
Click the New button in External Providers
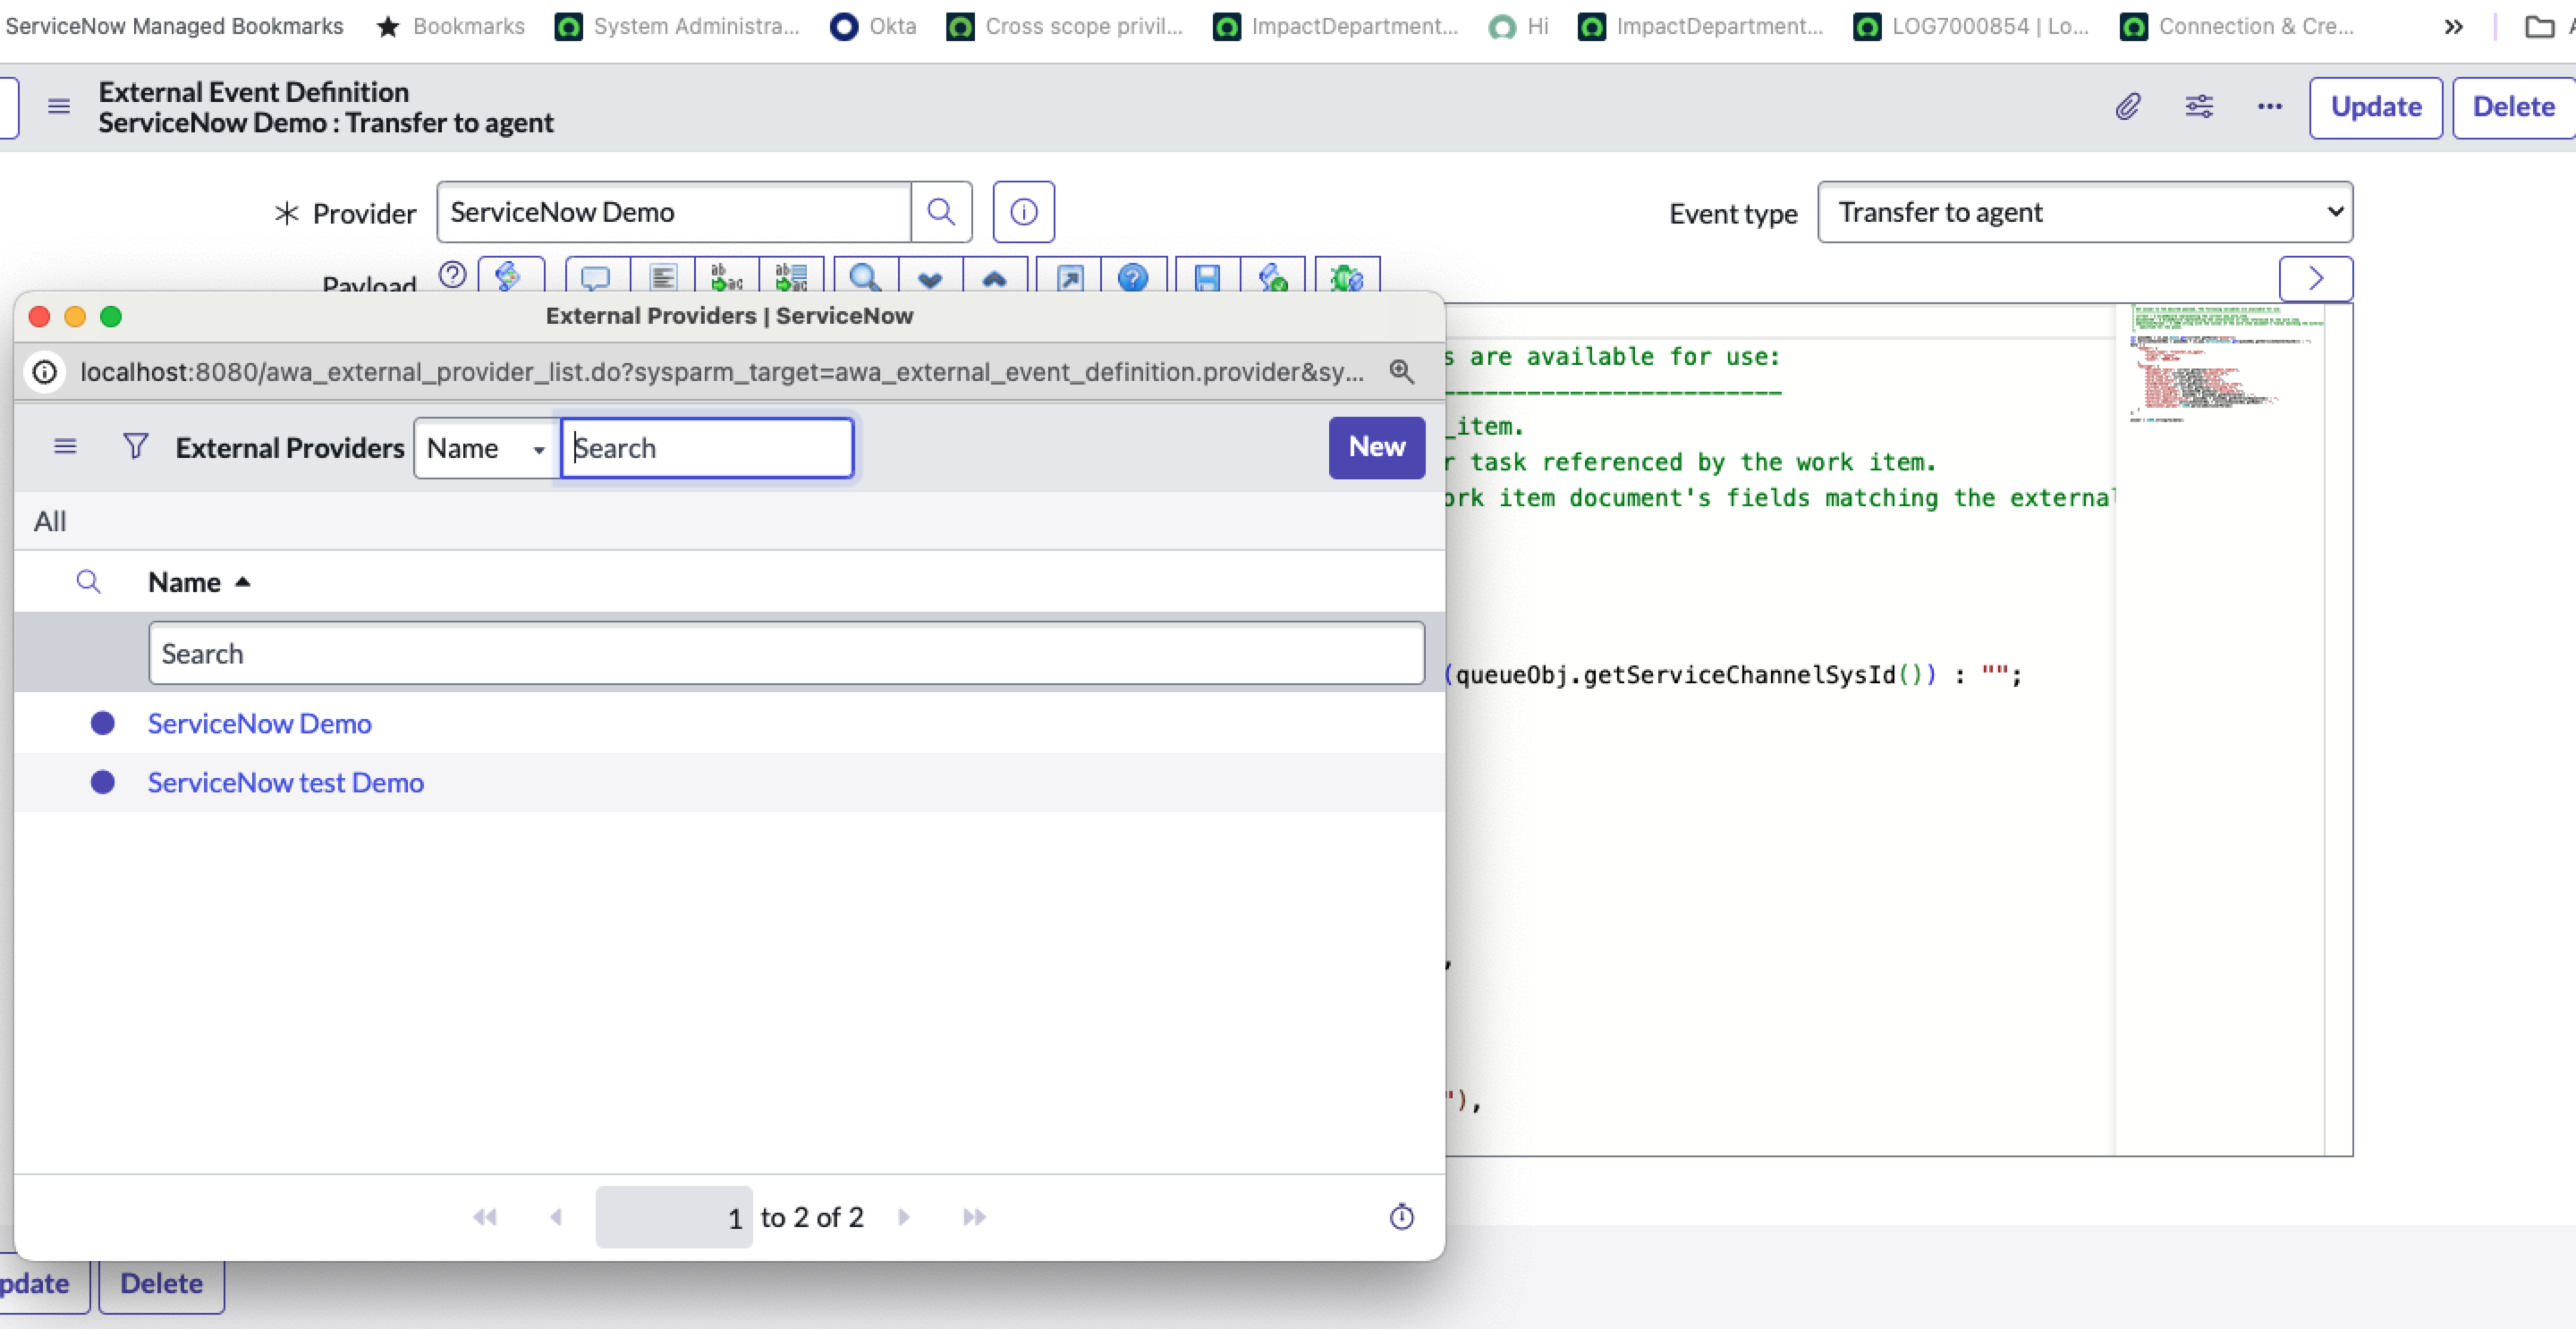pos(1376,447)
